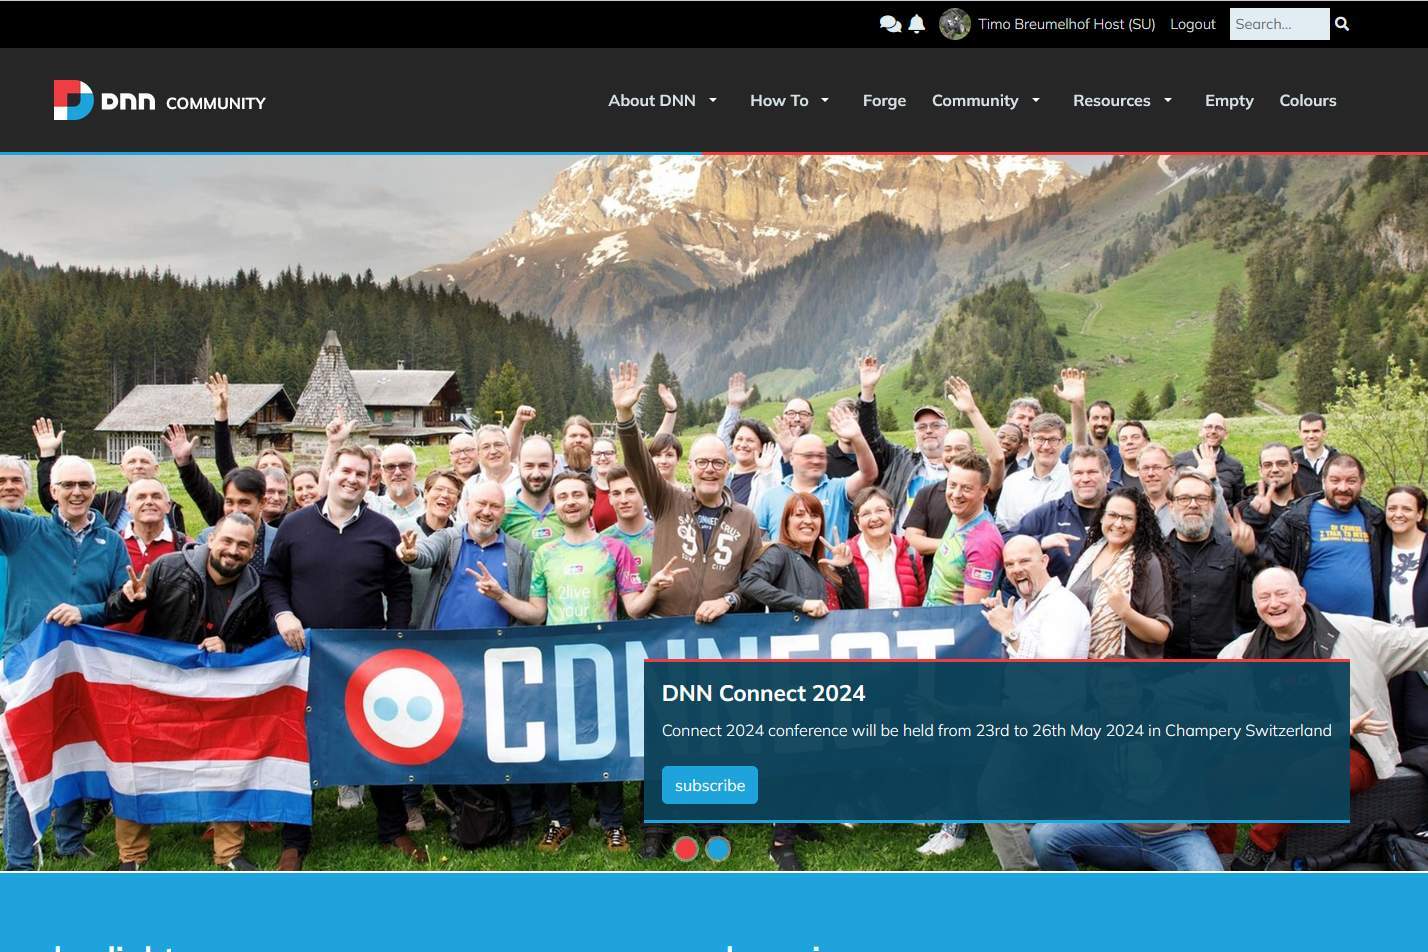Click the user avatar picture
This screenshot has height=952, width=1428.
pos(955,24)
